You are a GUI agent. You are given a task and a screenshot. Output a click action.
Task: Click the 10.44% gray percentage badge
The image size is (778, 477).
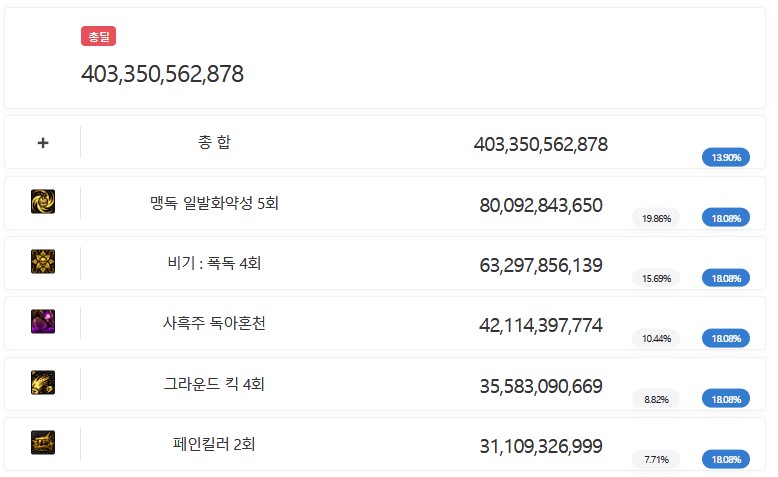tap(656, 339)
